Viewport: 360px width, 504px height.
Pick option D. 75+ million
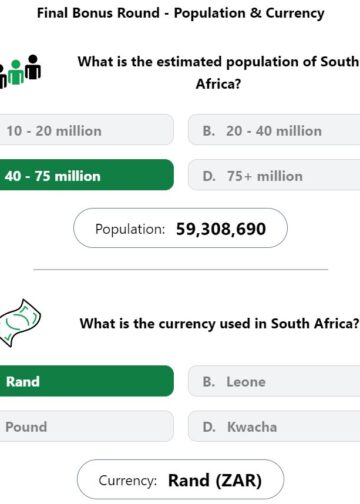point(274,175)
